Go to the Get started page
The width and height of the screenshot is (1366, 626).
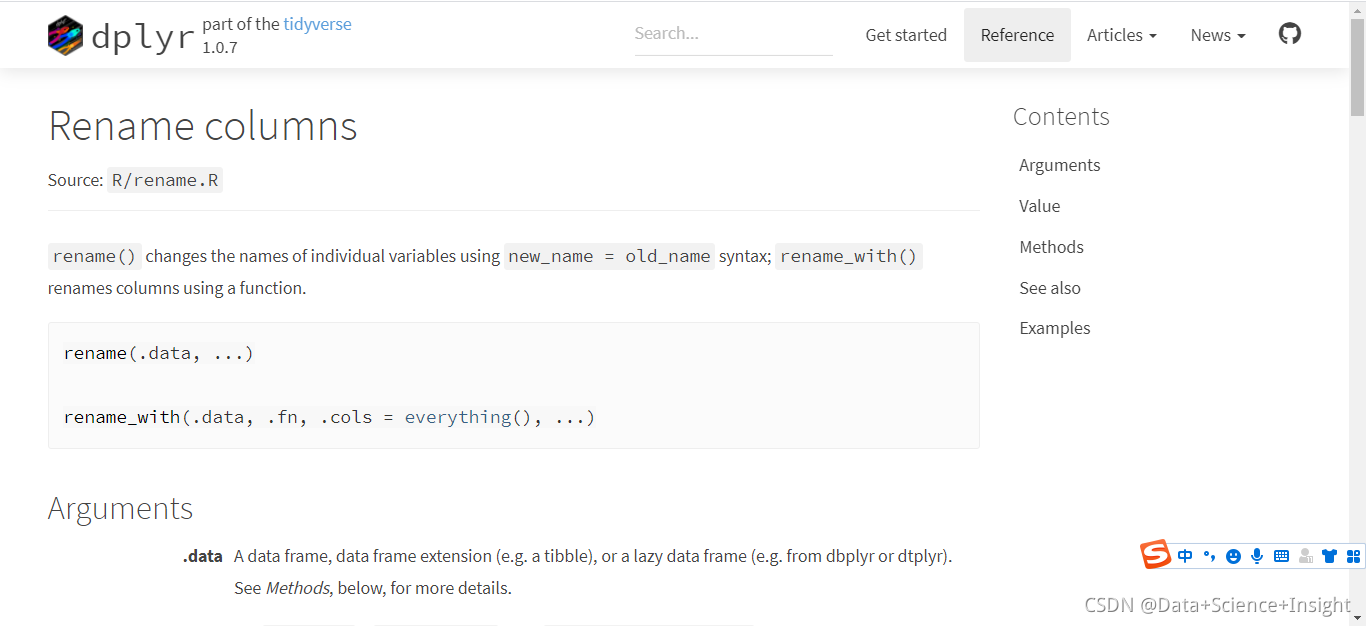pos(906,35)
